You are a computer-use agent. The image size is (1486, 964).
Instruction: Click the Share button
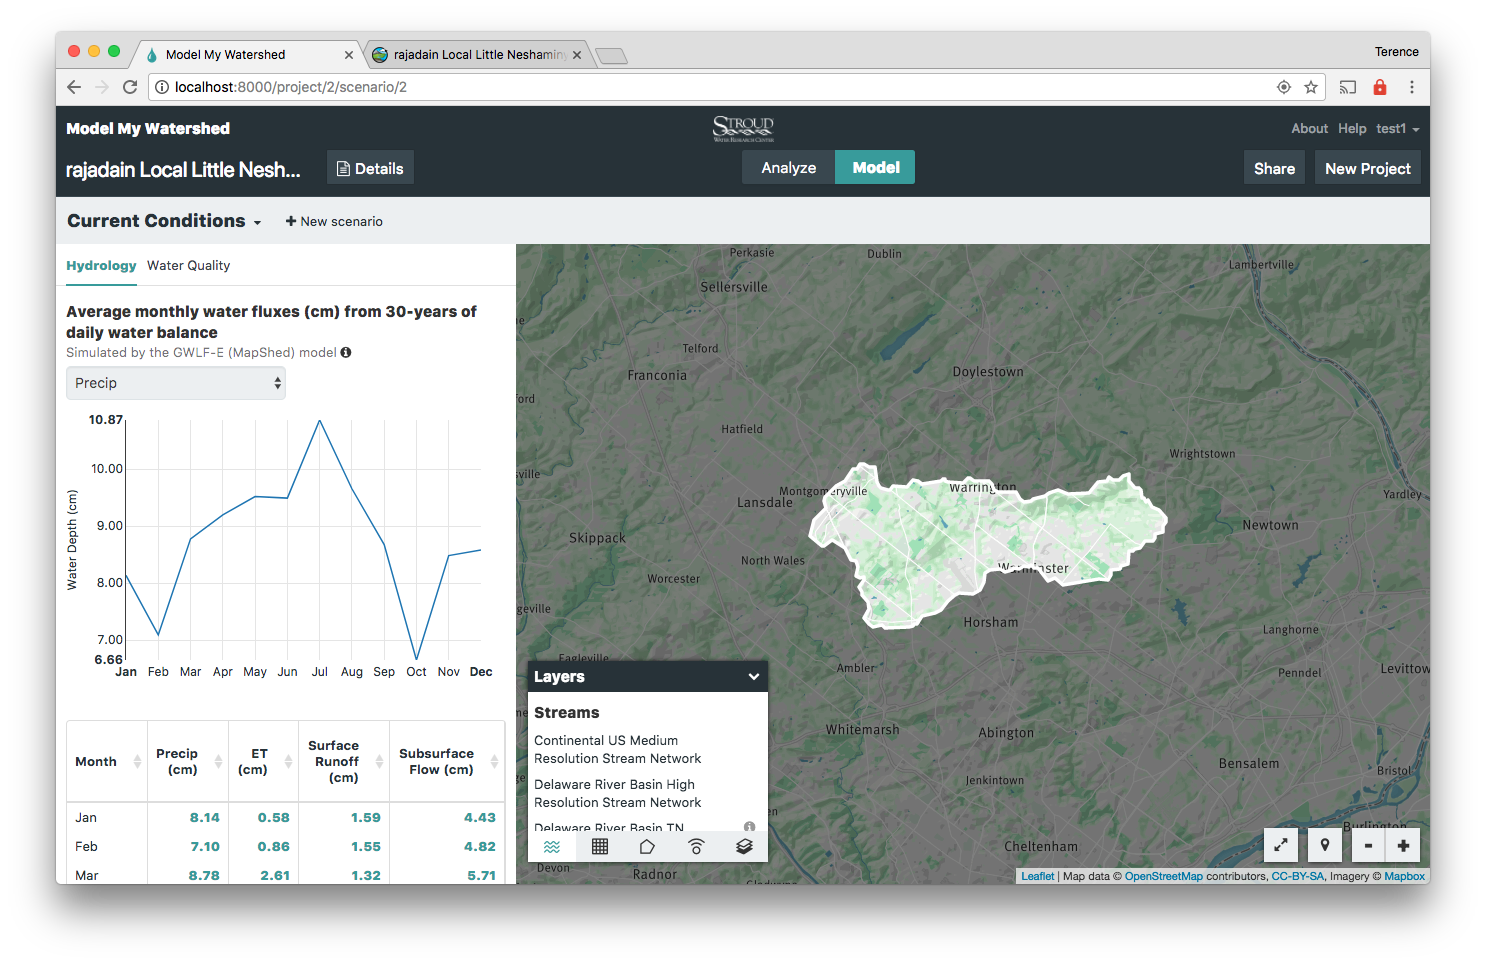[x=1274, y=168]
